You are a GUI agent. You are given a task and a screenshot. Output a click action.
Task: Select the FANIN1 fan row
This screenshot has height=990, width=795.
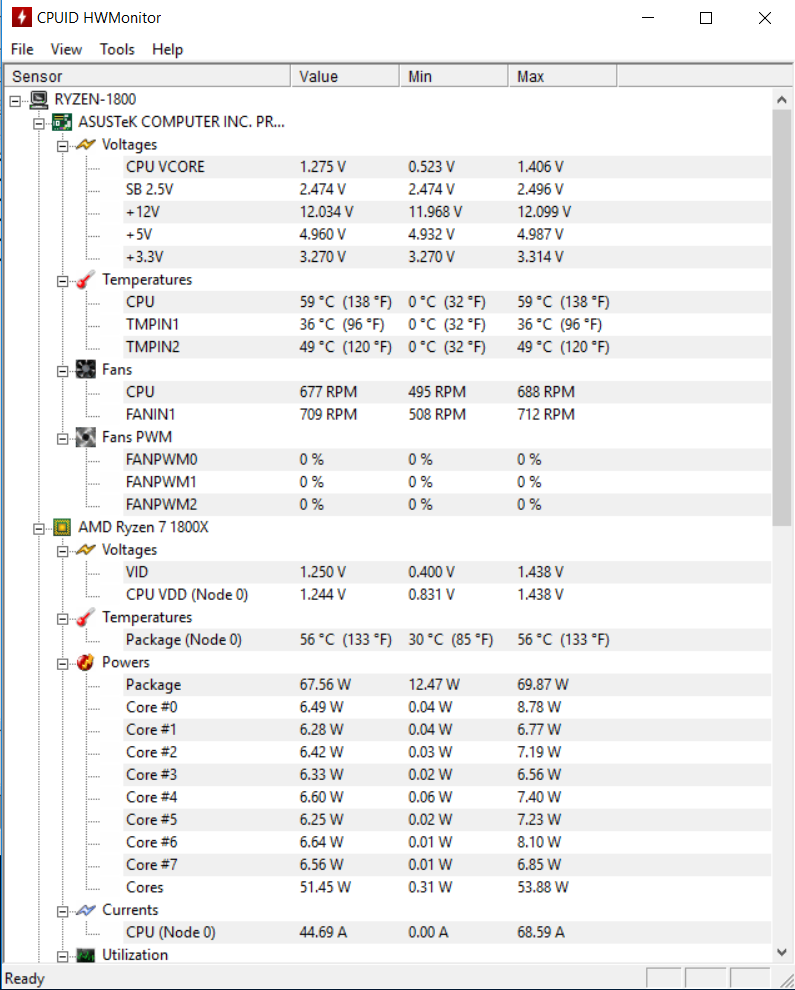click(x=447, y=414)
